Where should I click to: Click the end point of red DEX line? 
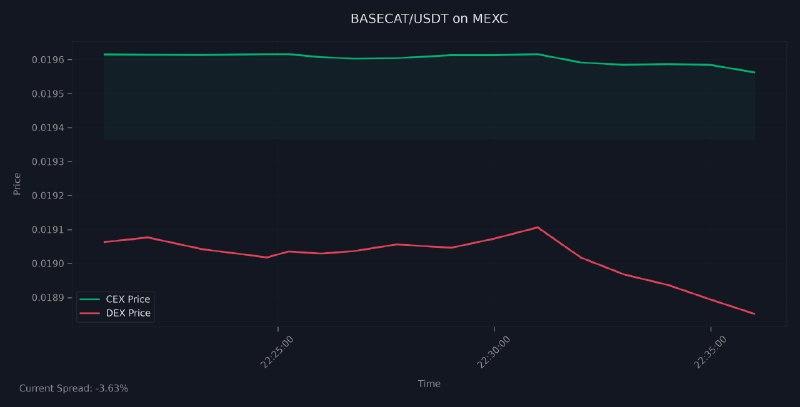click(x=754, y=314)
